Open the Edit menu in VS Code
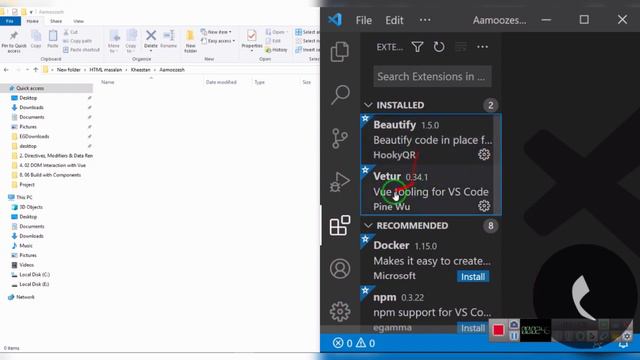This screenshot has width=640, height=360. [x=394, y=20]
